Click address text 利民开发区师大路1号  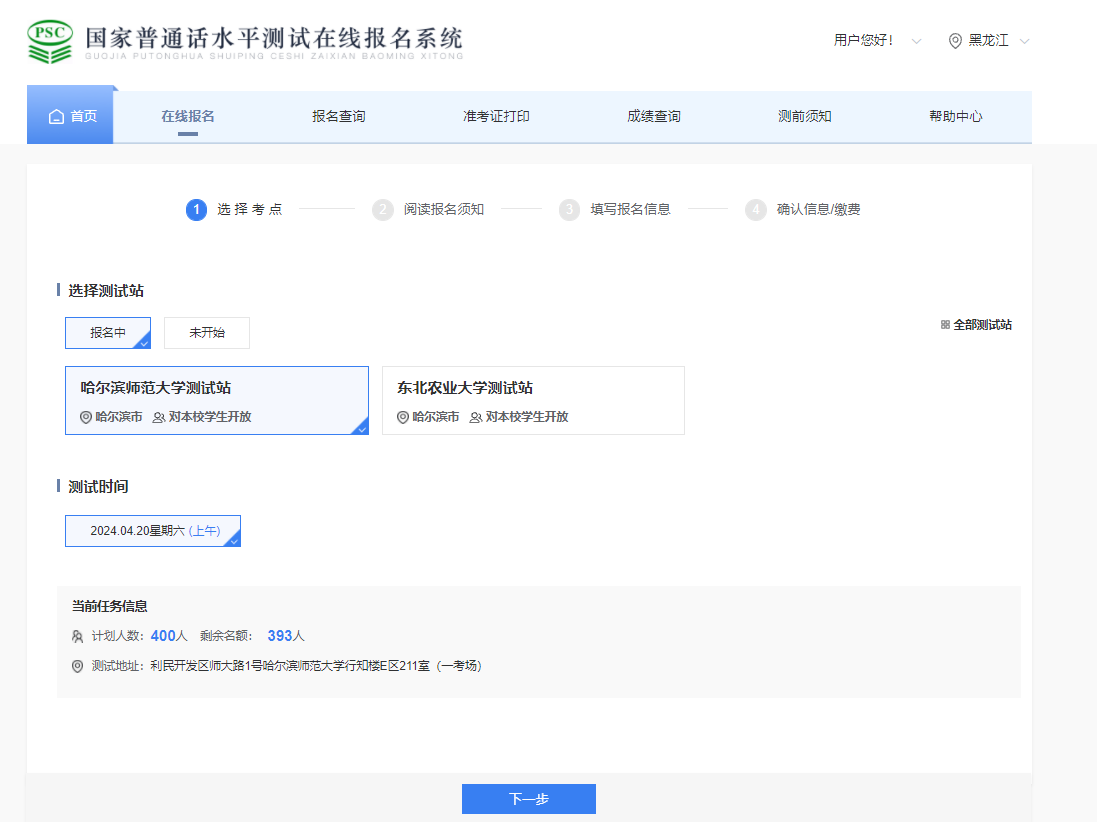[x=206, y=666]
